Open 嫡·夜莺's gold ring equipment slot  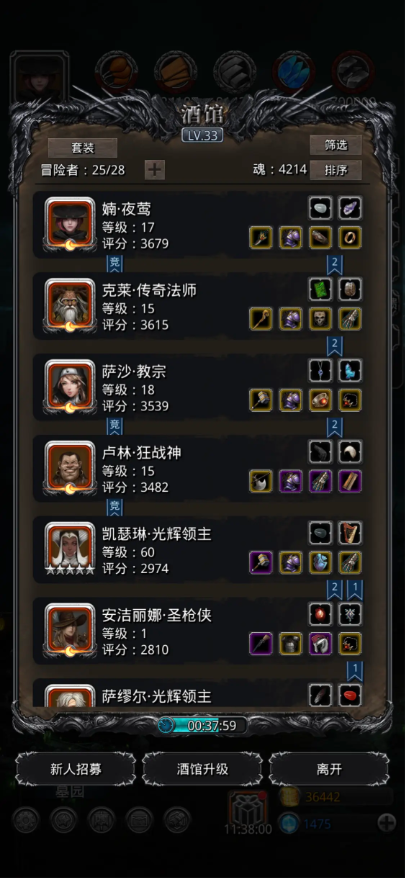pyautogui.click(x=350, y=237)
